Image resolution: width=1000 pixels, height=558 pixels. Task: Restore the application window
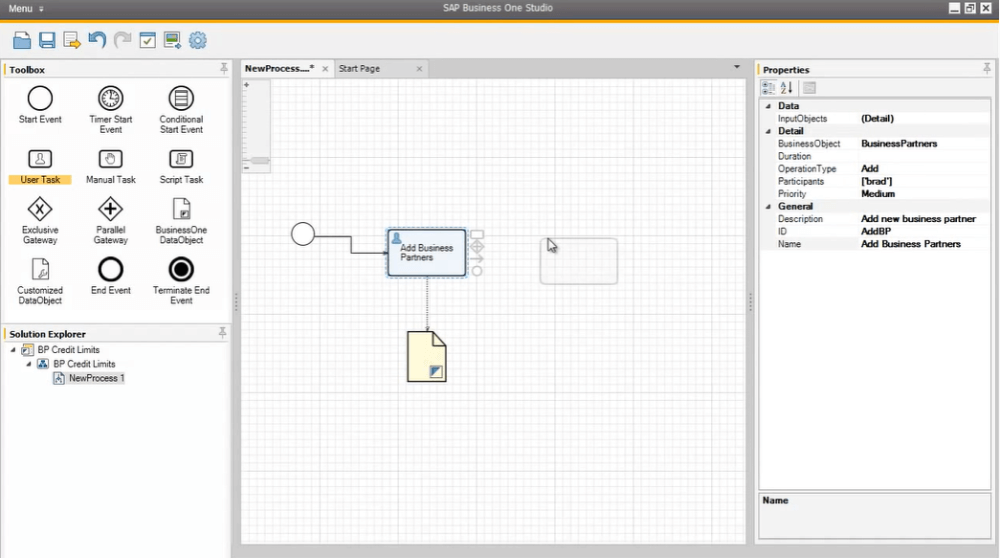(970, 8)
